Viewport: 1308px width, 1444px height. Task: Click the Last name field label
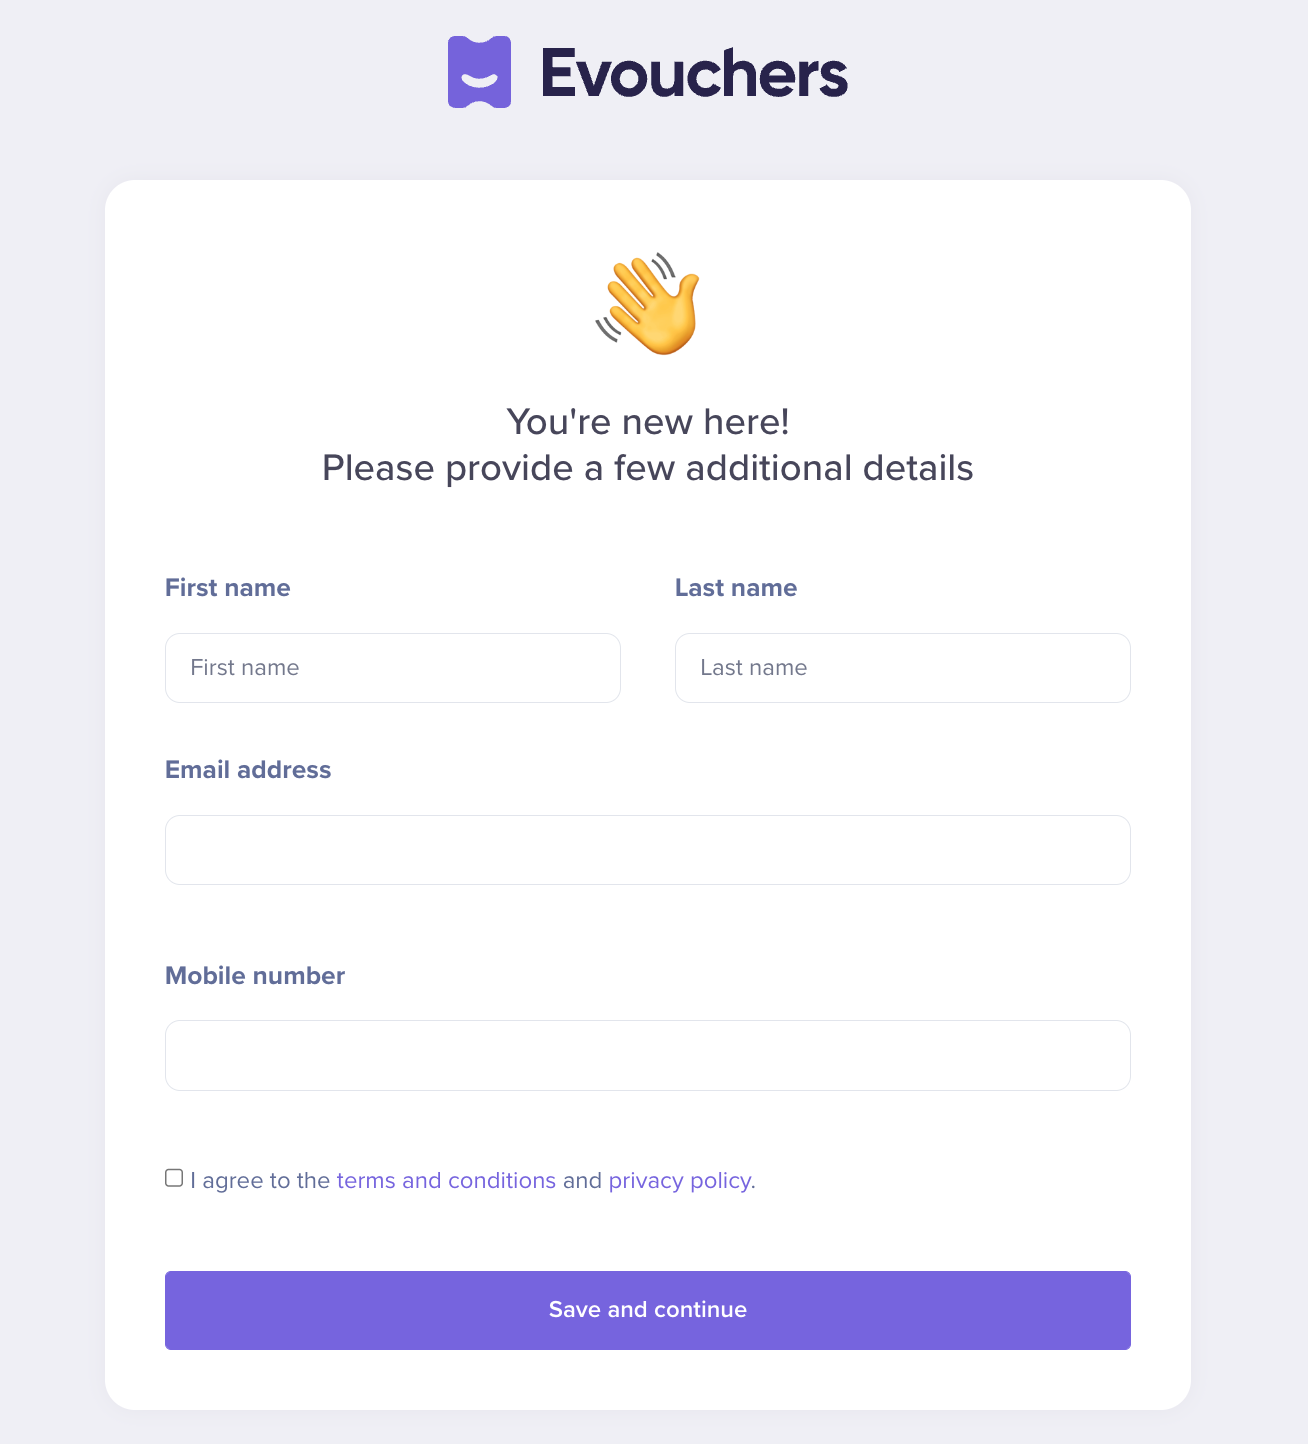click(x=736, y=588)
